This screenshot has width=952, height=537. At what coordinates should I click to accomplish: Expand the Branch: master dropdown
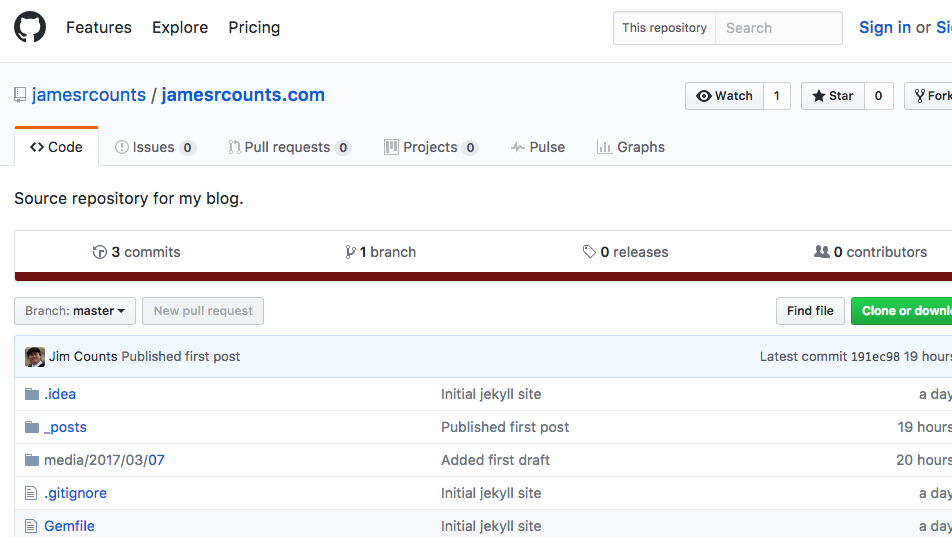click(75, 311)
